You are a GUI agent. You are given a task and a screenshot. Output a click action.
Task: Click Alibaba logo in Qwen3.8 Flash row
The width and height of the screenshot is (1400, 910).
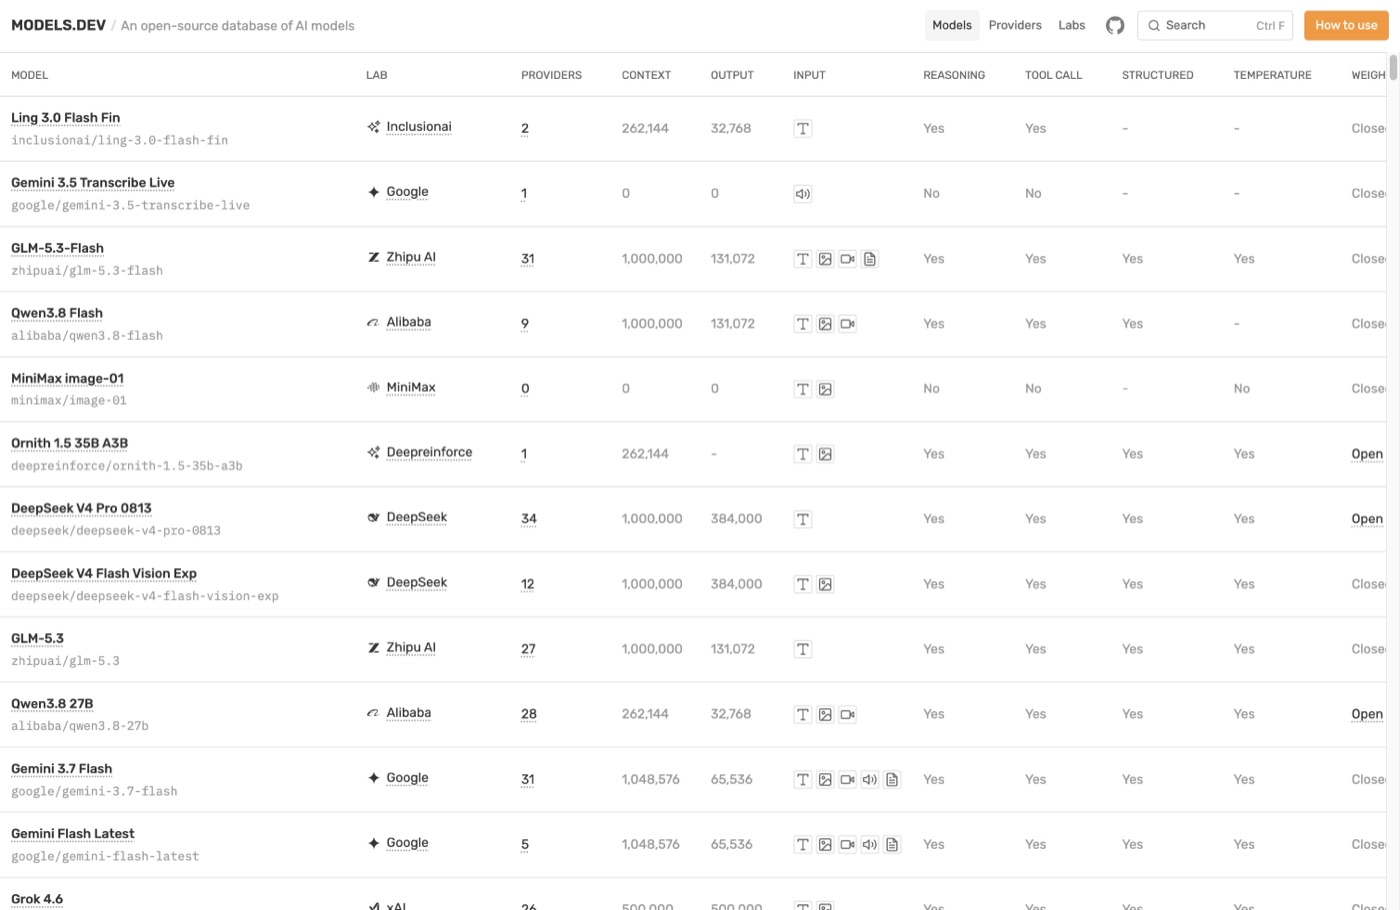373,322
